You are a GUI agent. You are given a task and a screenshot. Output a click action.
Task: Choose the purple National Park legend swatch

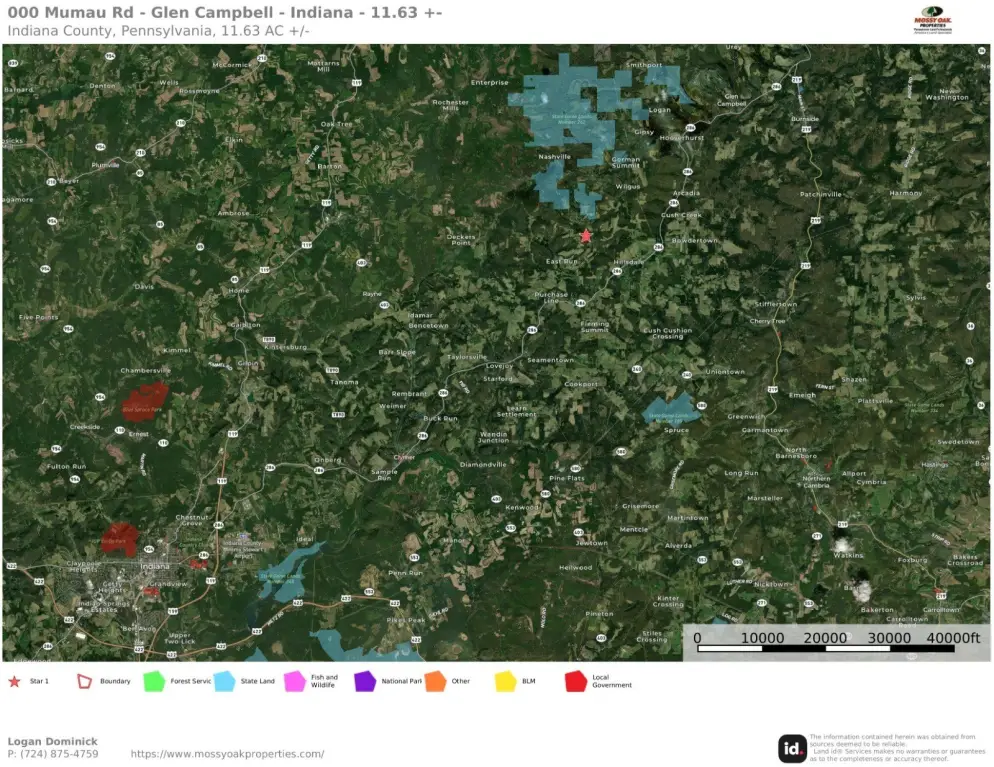click(365, 681)
